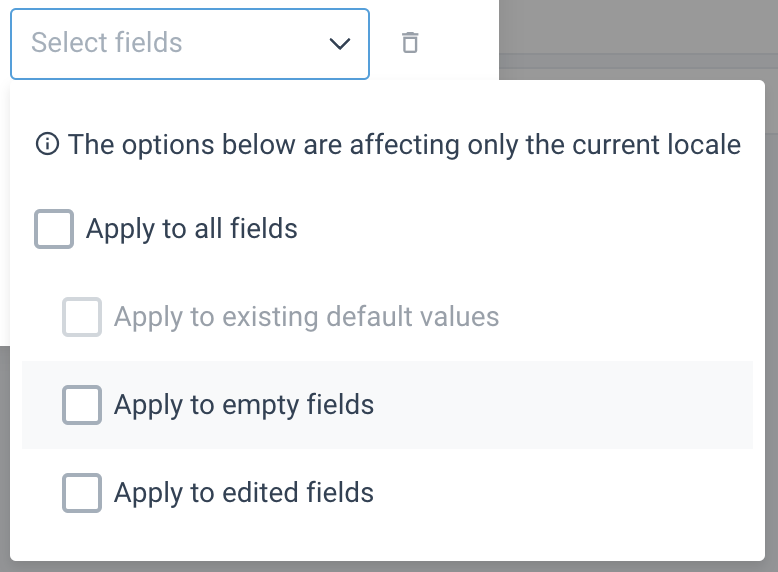
Task: Enable the 'Apply to edited fields' checkbox
Action: point(82,493)
